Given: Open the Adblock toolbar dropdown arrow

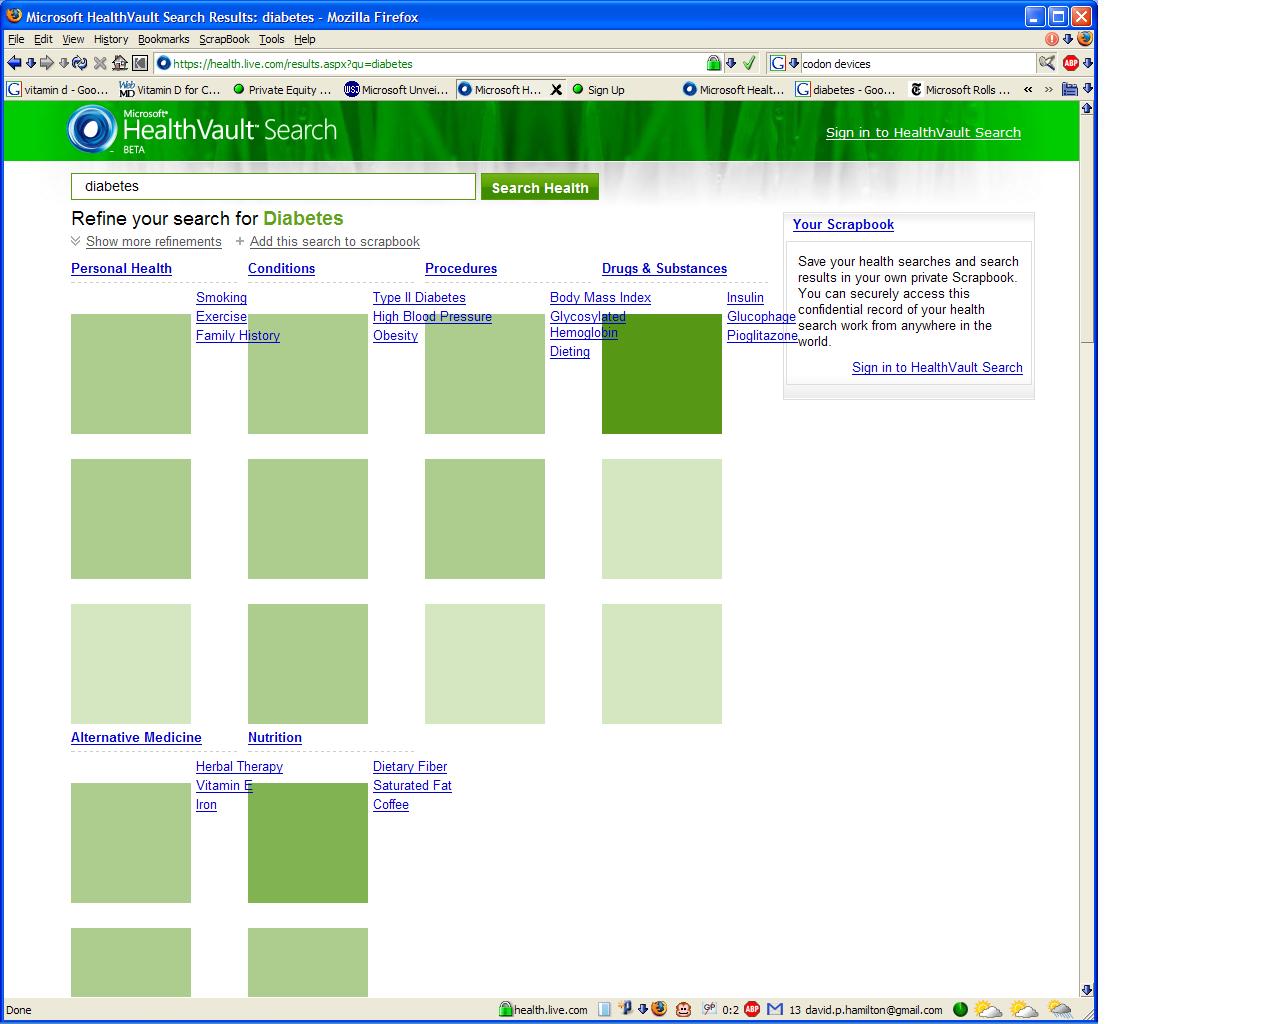Looking at the screenshot, I should click(1087, 63).
